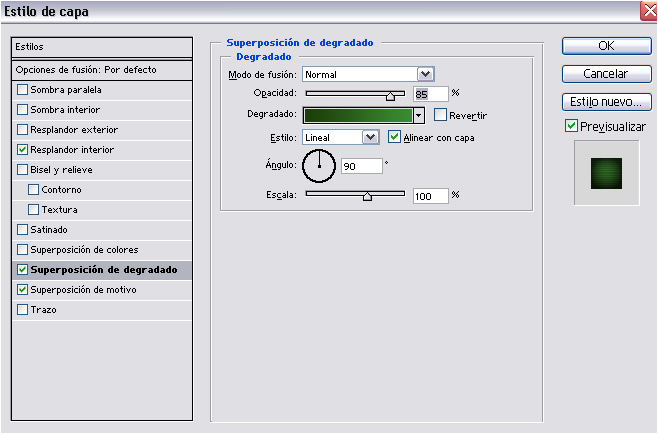Click the Opacidad slider handle
658x434 pixels.
point(391,95)
